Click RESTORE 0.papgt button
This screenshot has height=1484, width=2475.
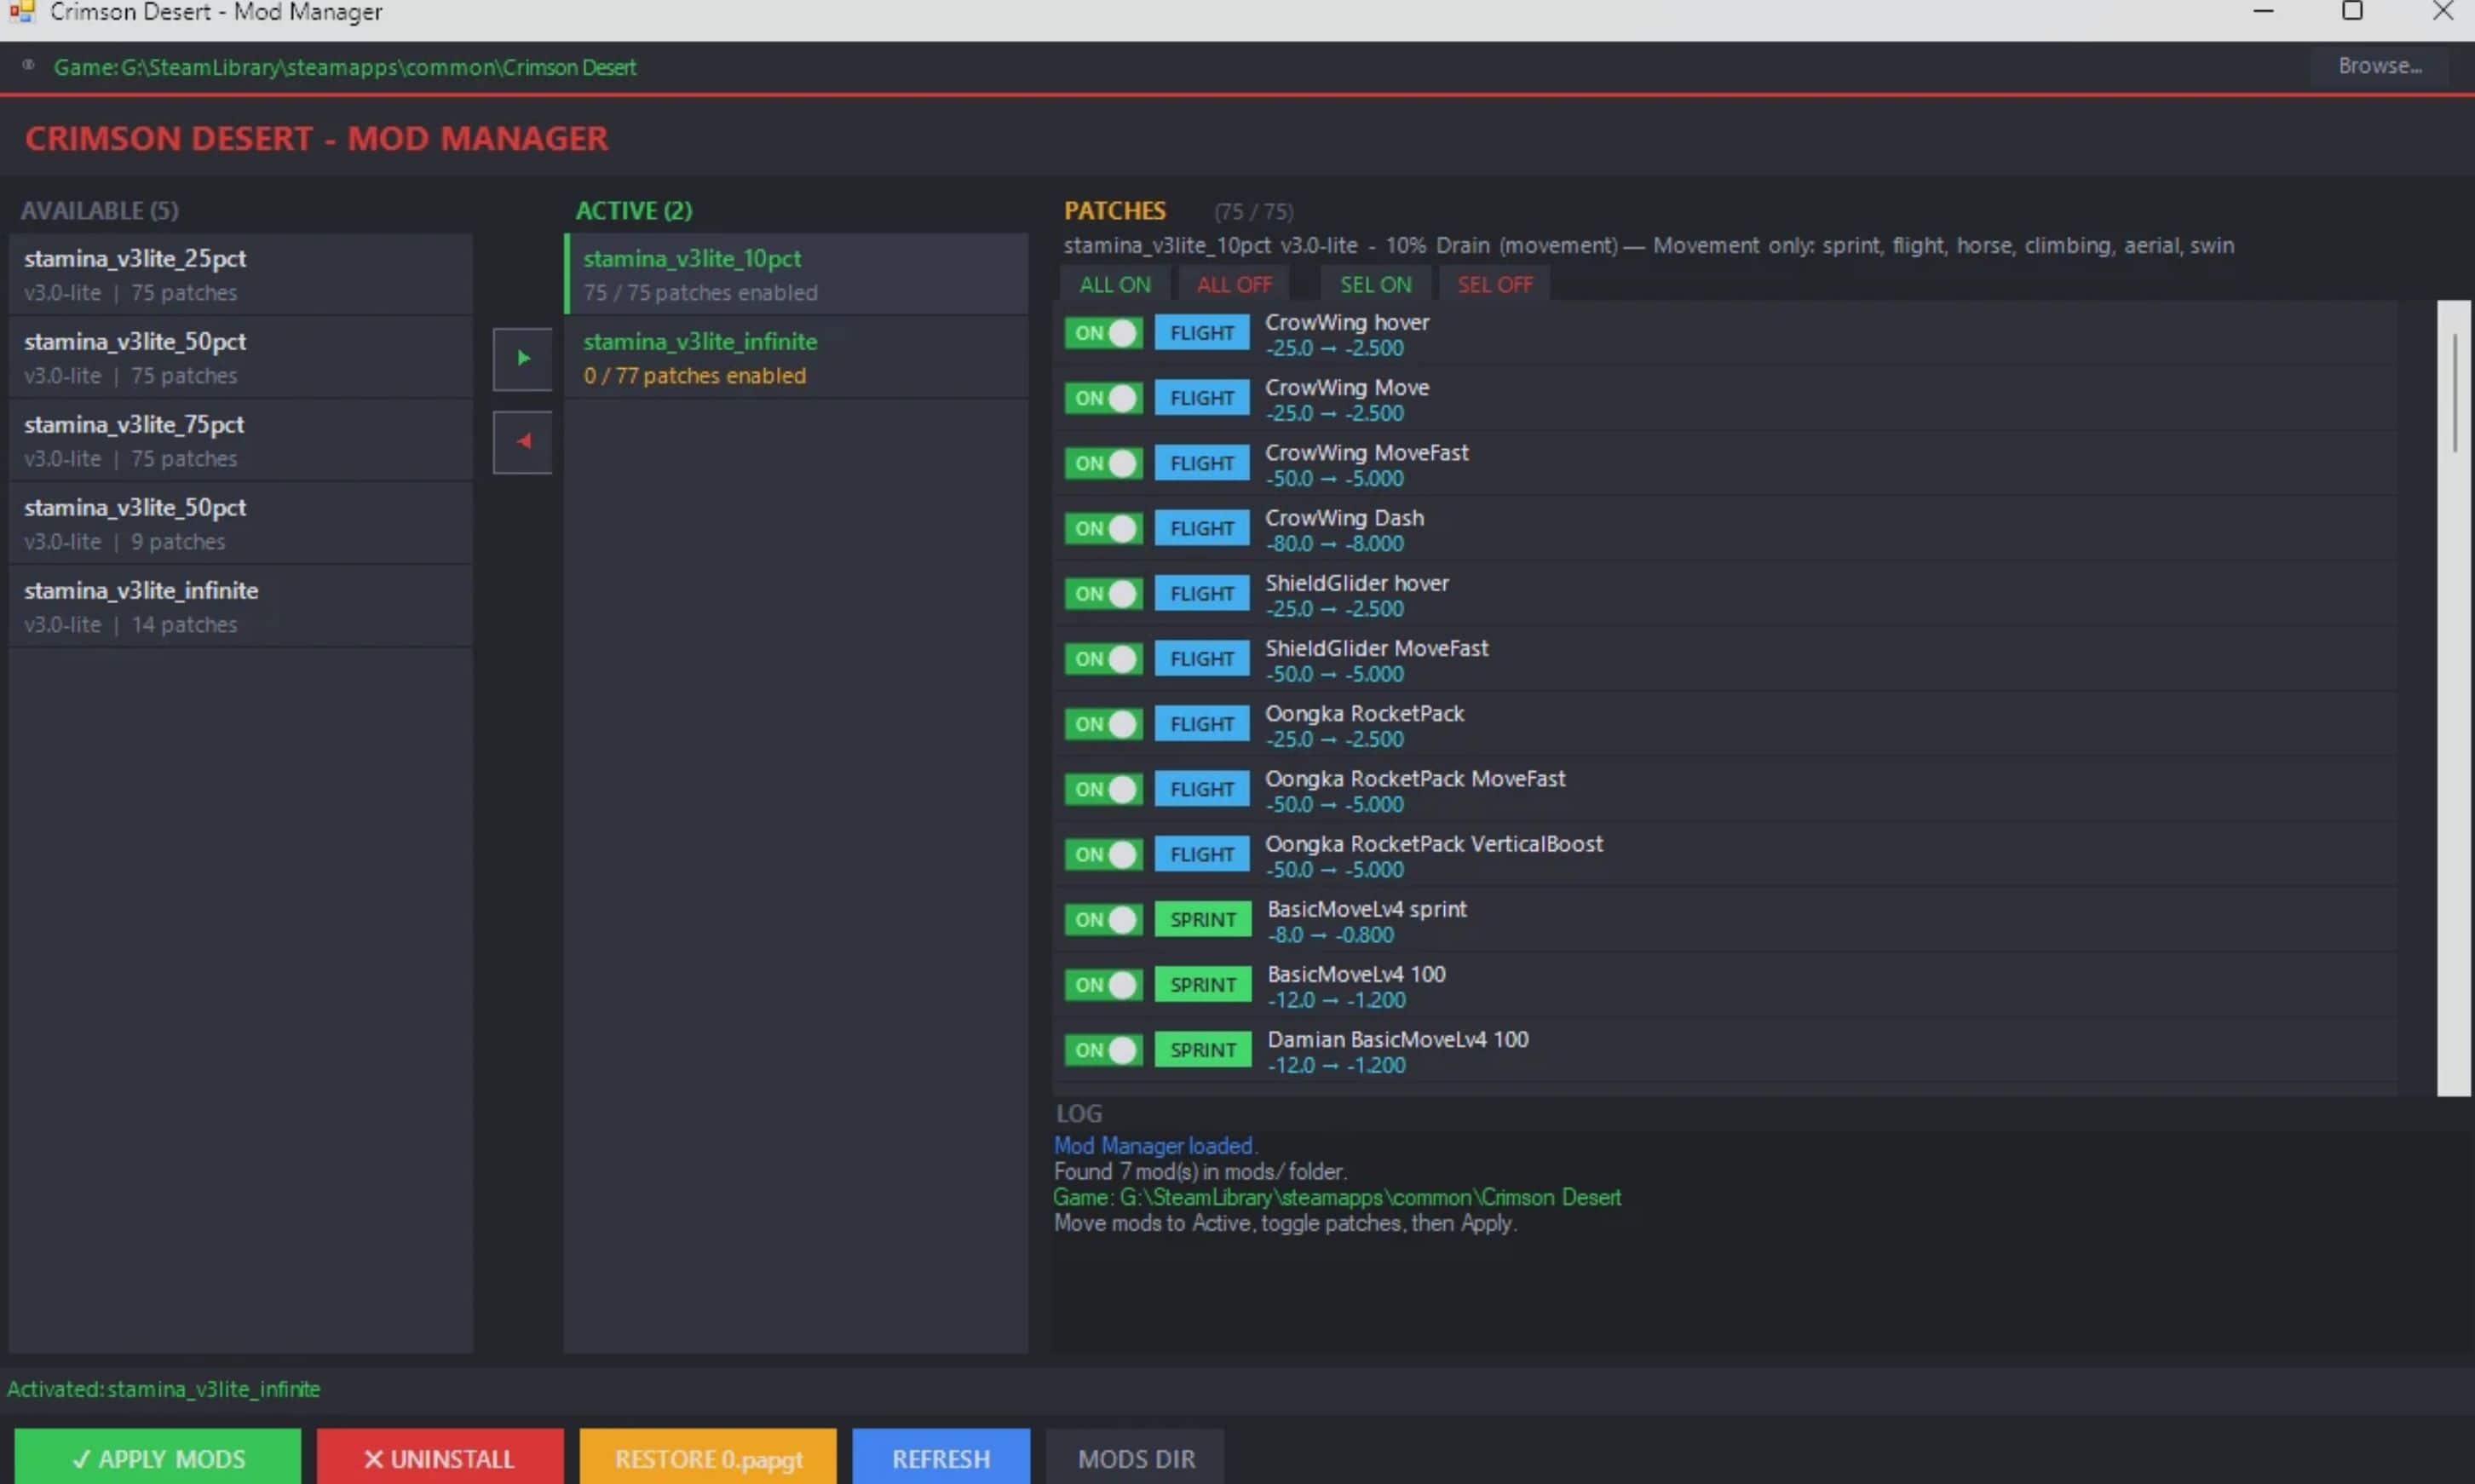click(x=707, y=1458)
